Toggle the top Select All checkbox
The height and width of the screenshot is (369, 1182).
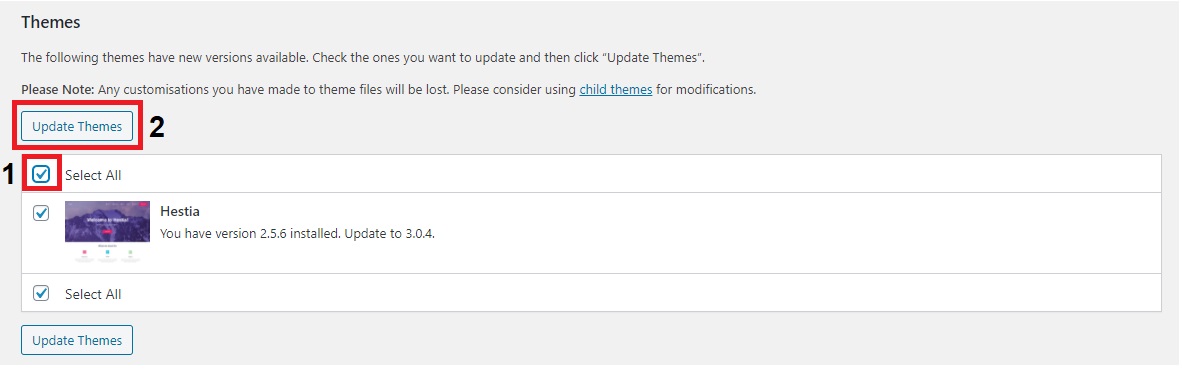tap(41, 175)
